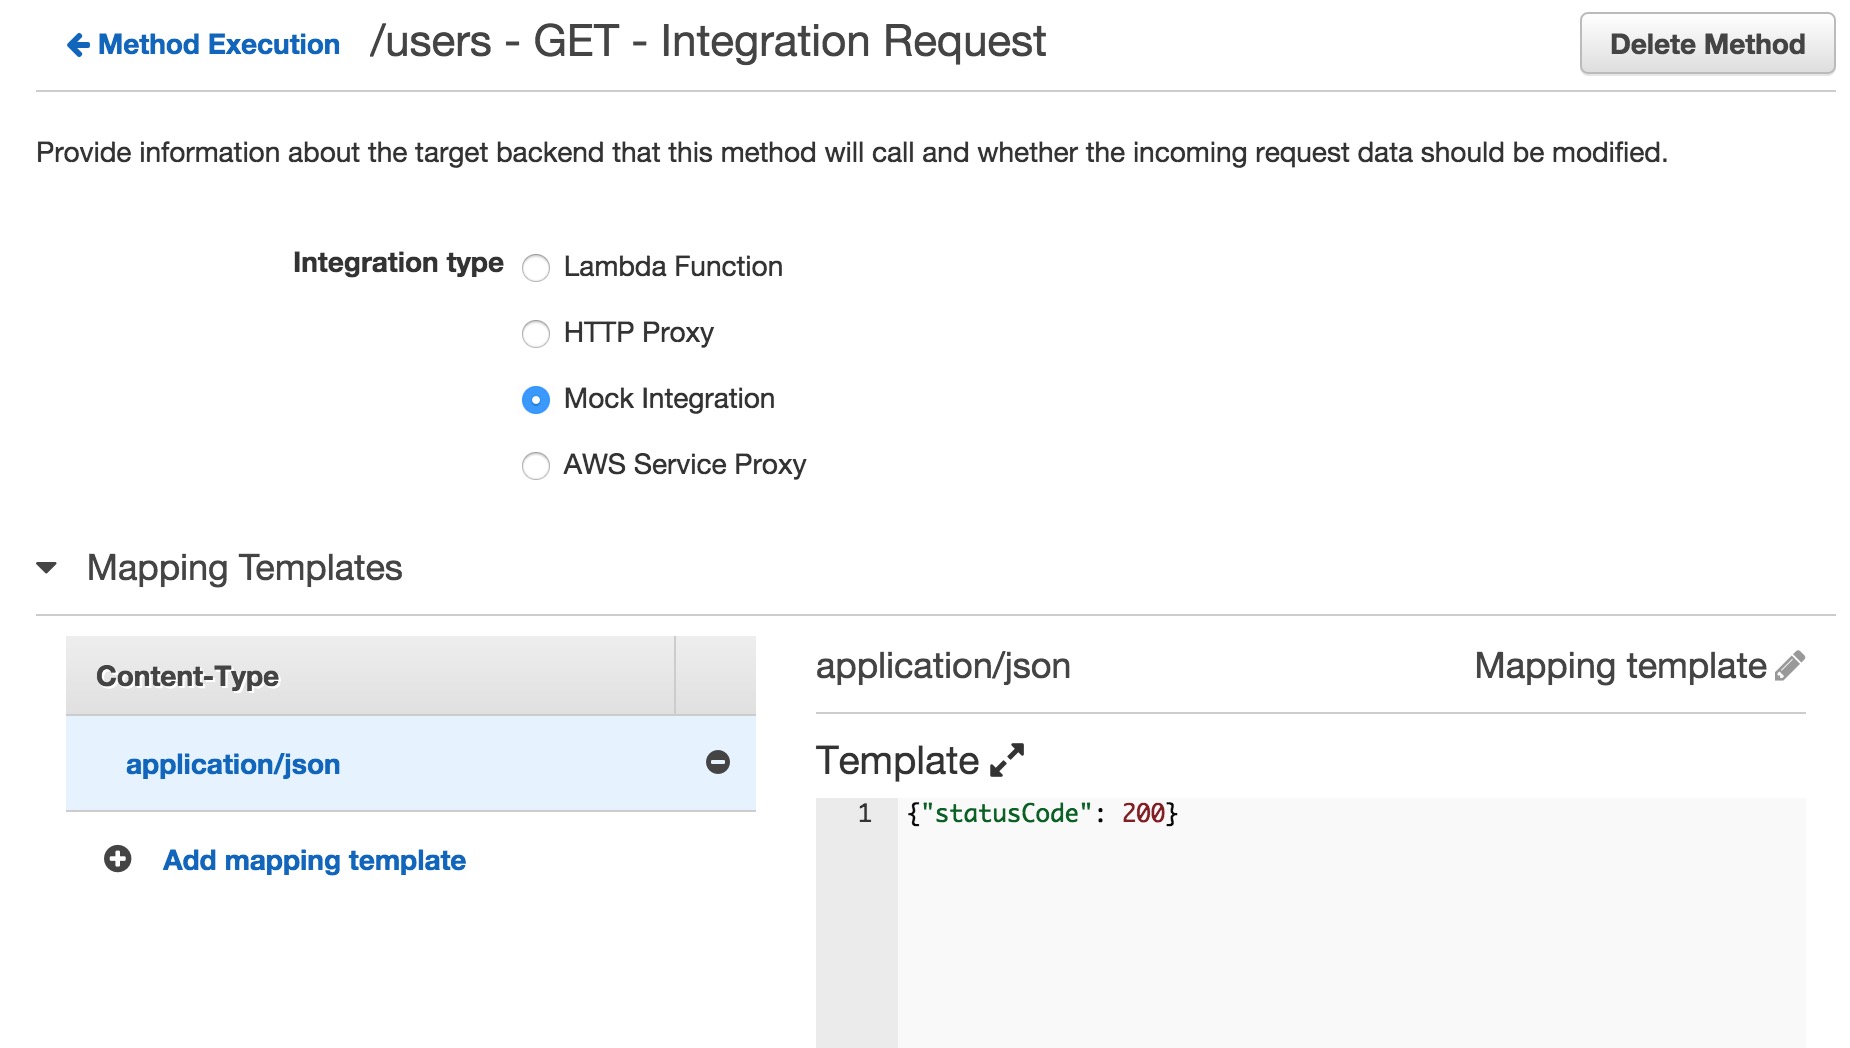
Task: Click the disclosure triangle beside Mapping Templates
Action: [45, 568]
